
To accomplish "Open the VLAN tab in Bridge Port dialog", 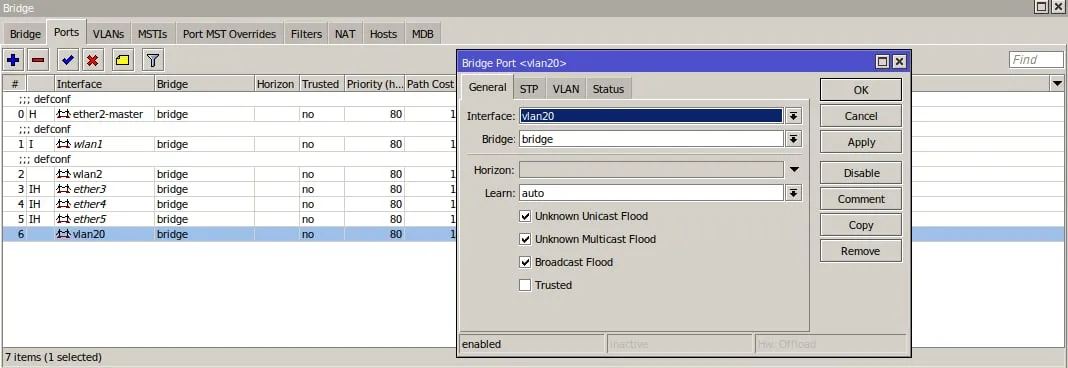I will [566, 89].
